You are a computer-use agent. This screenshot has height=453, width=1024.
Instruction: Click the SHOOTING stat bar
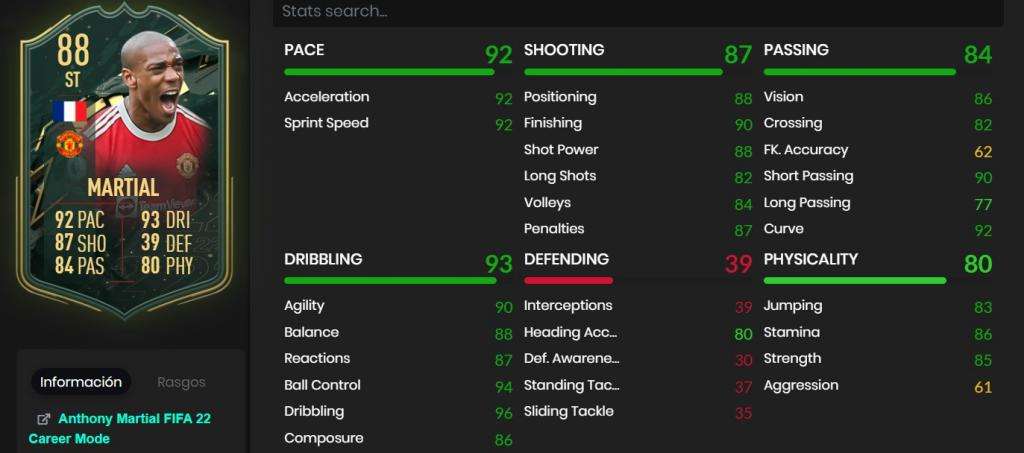(x=623, y=72)
